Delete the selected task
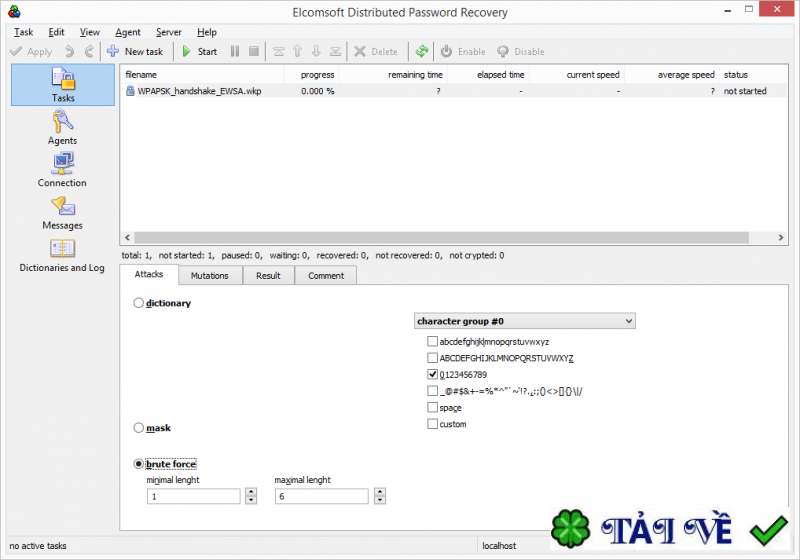Viewport: 800px width, 560px height. coord(376,52)
